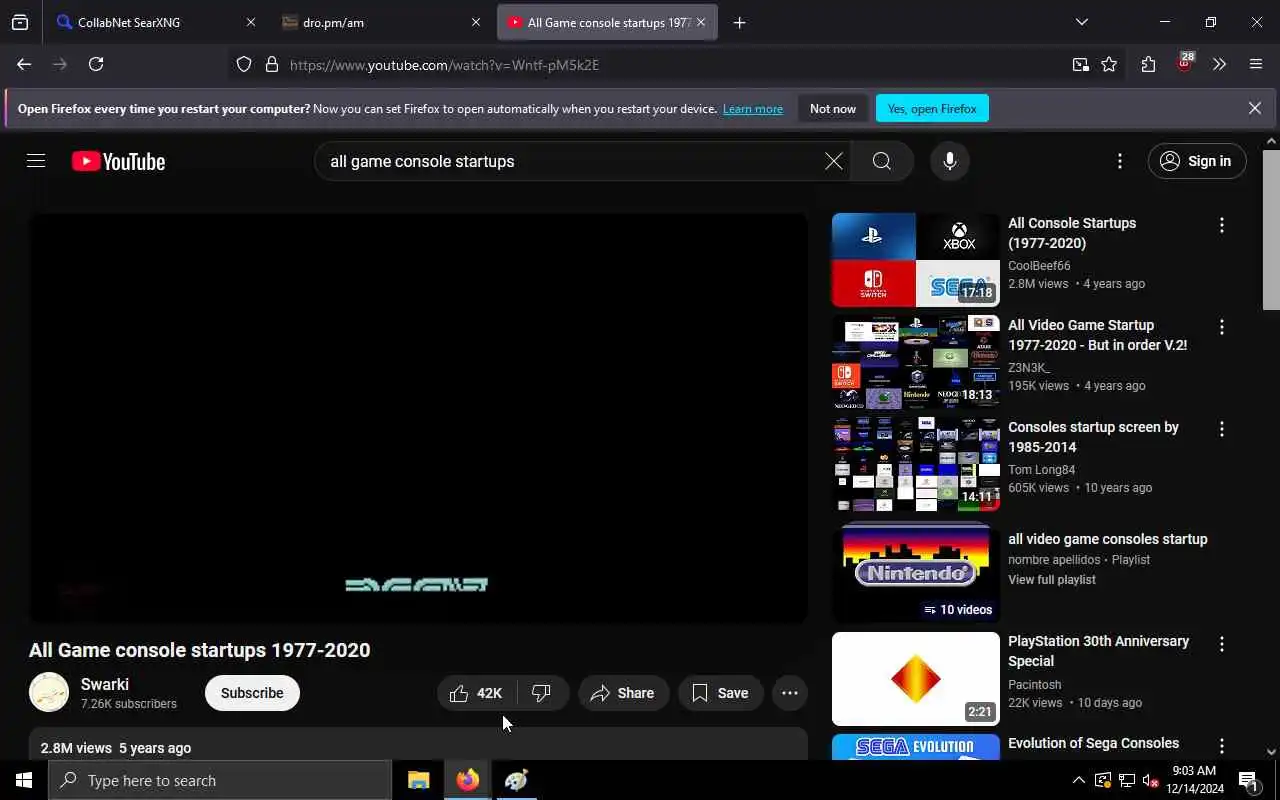Open the Windows notification center

pyautogui.click(x=1249, y=780)
